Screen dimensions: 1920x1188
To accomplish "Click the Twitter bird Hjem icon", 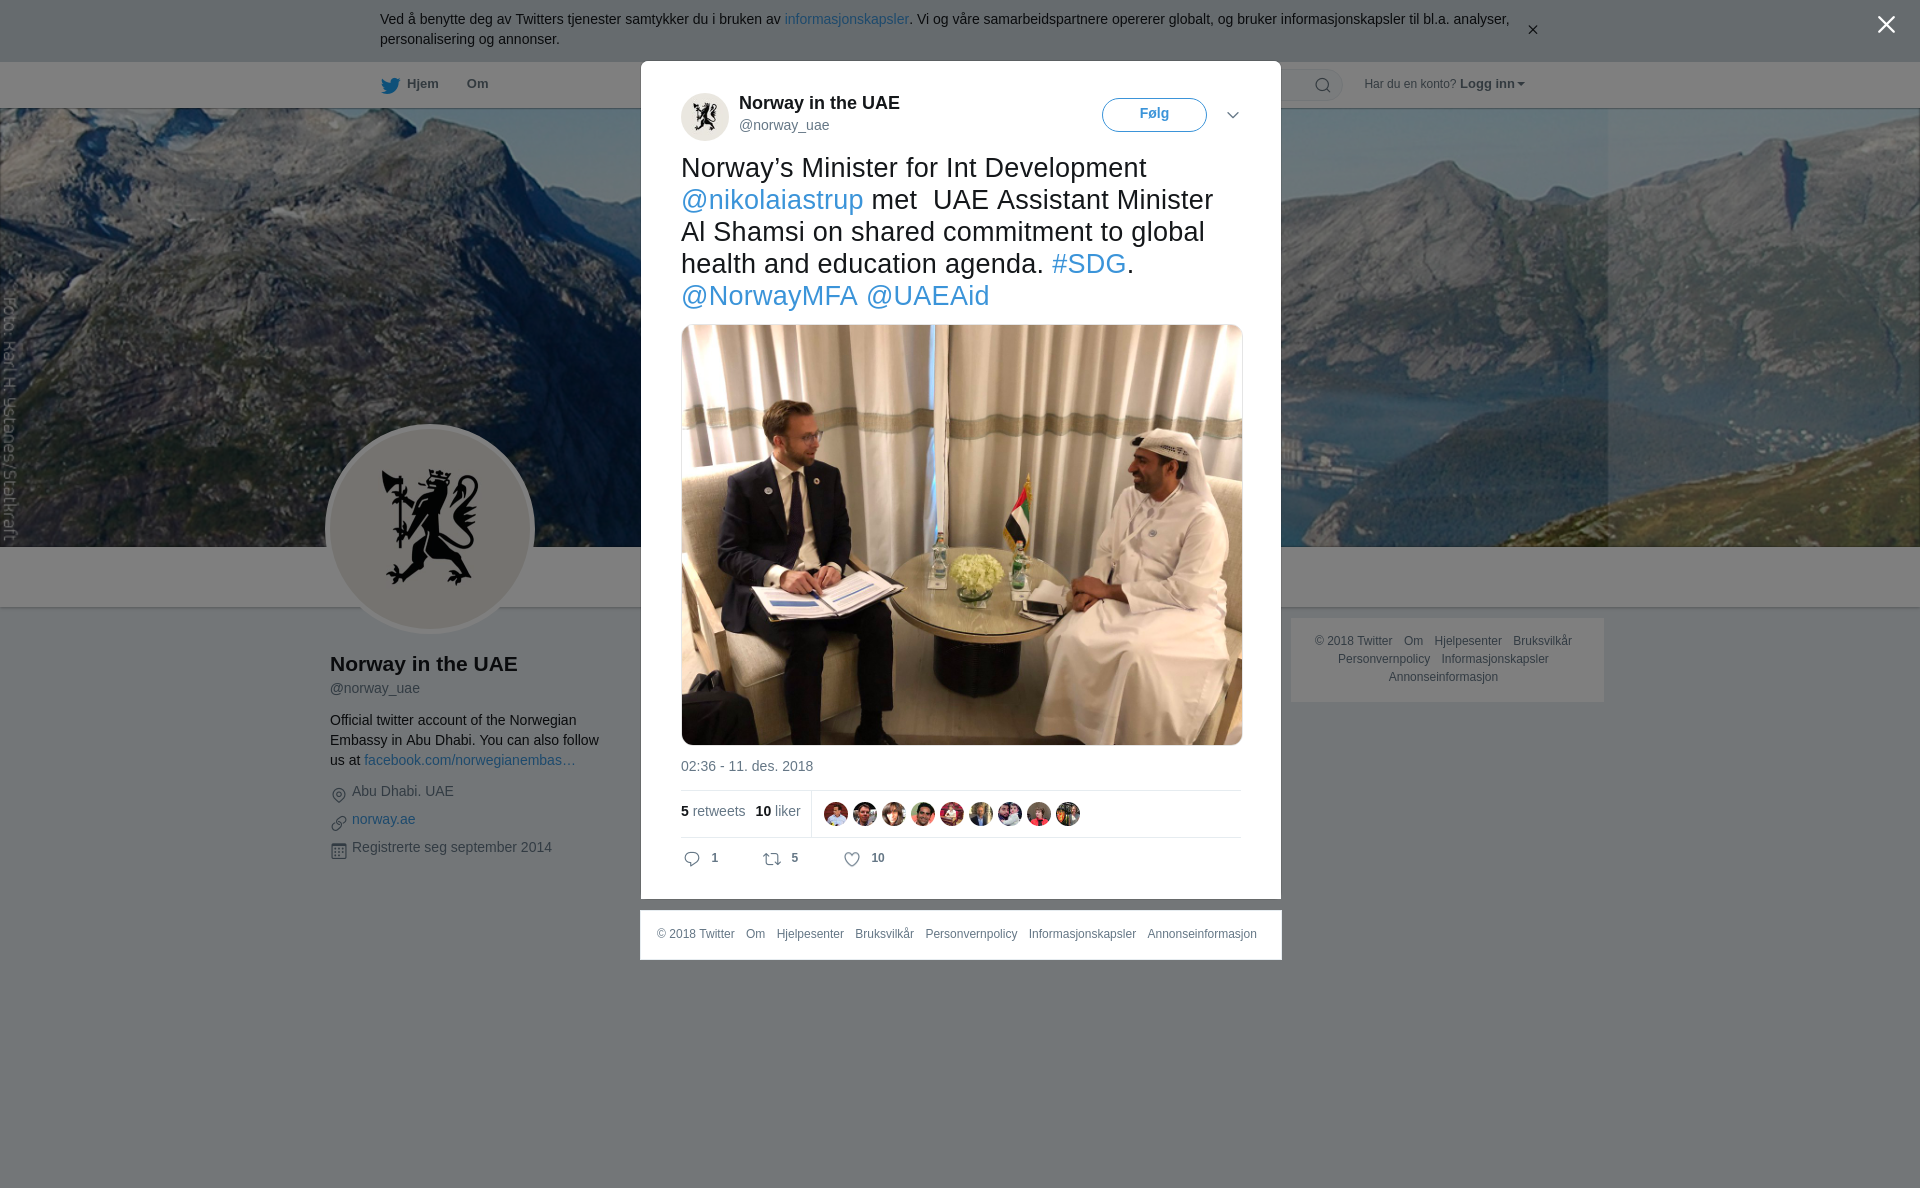I will (x=390, y=85).
